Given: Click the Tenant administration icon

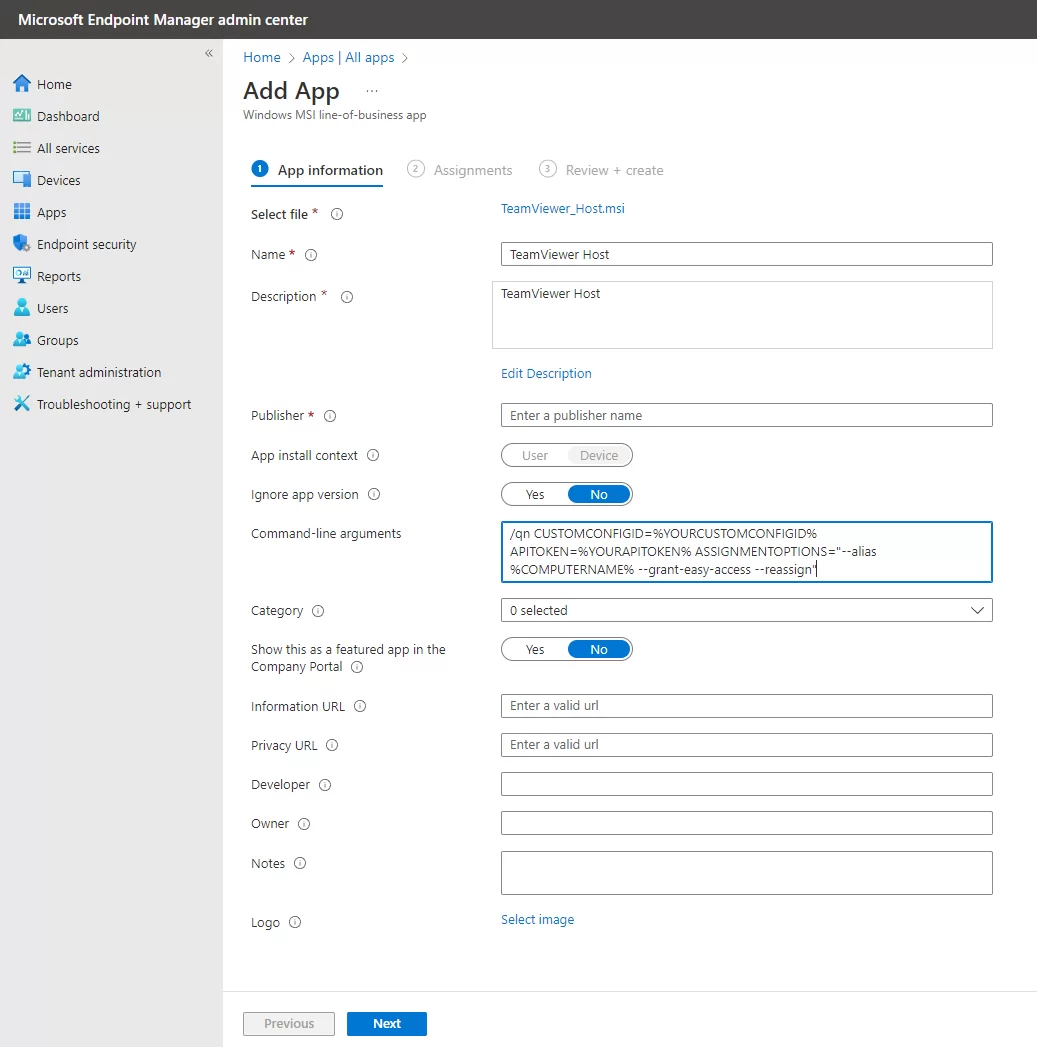Looking at the screenshot, I should coord(22,372).
